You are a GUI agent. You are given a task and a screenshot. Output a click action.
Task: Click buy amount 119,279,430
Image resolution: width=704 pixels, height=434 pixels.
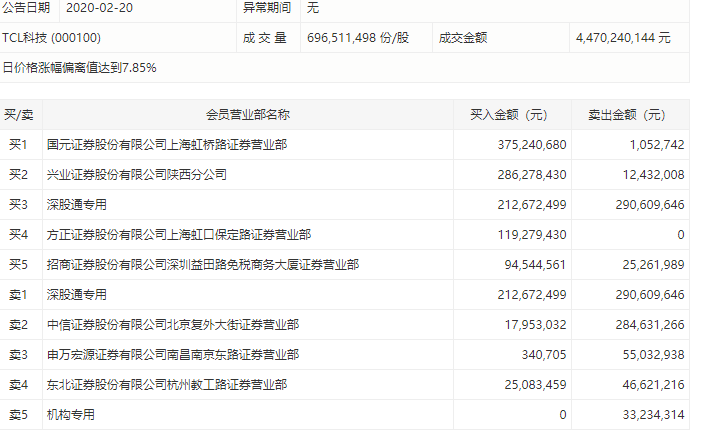(x=532, y=235)
